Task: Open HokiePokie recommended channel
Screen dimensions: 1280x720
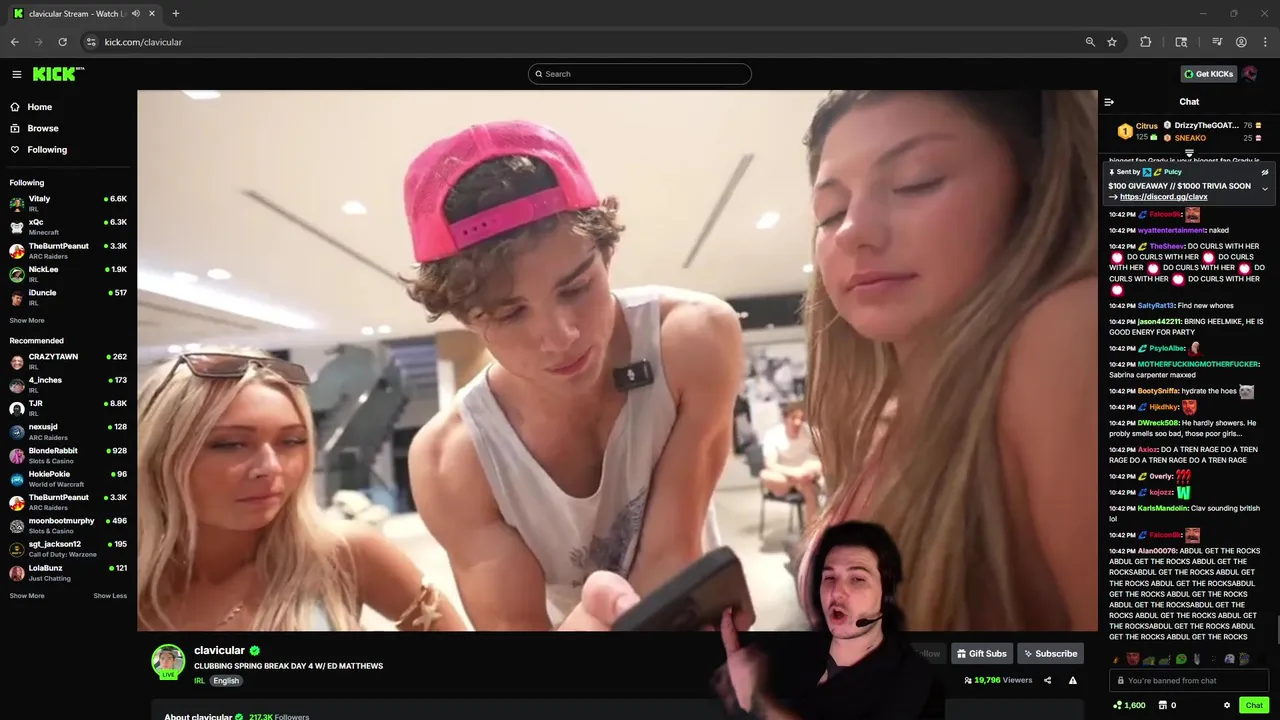Action: [68, 479]
